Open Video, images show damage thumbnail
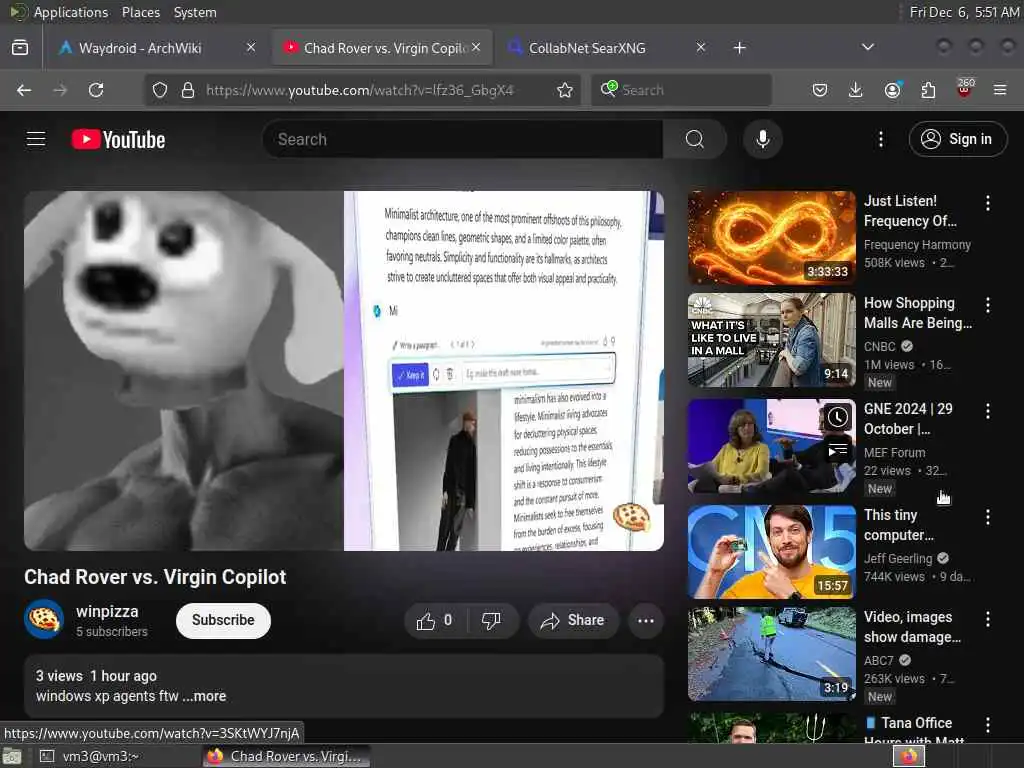1024x768 pixels. click(771, 654)
